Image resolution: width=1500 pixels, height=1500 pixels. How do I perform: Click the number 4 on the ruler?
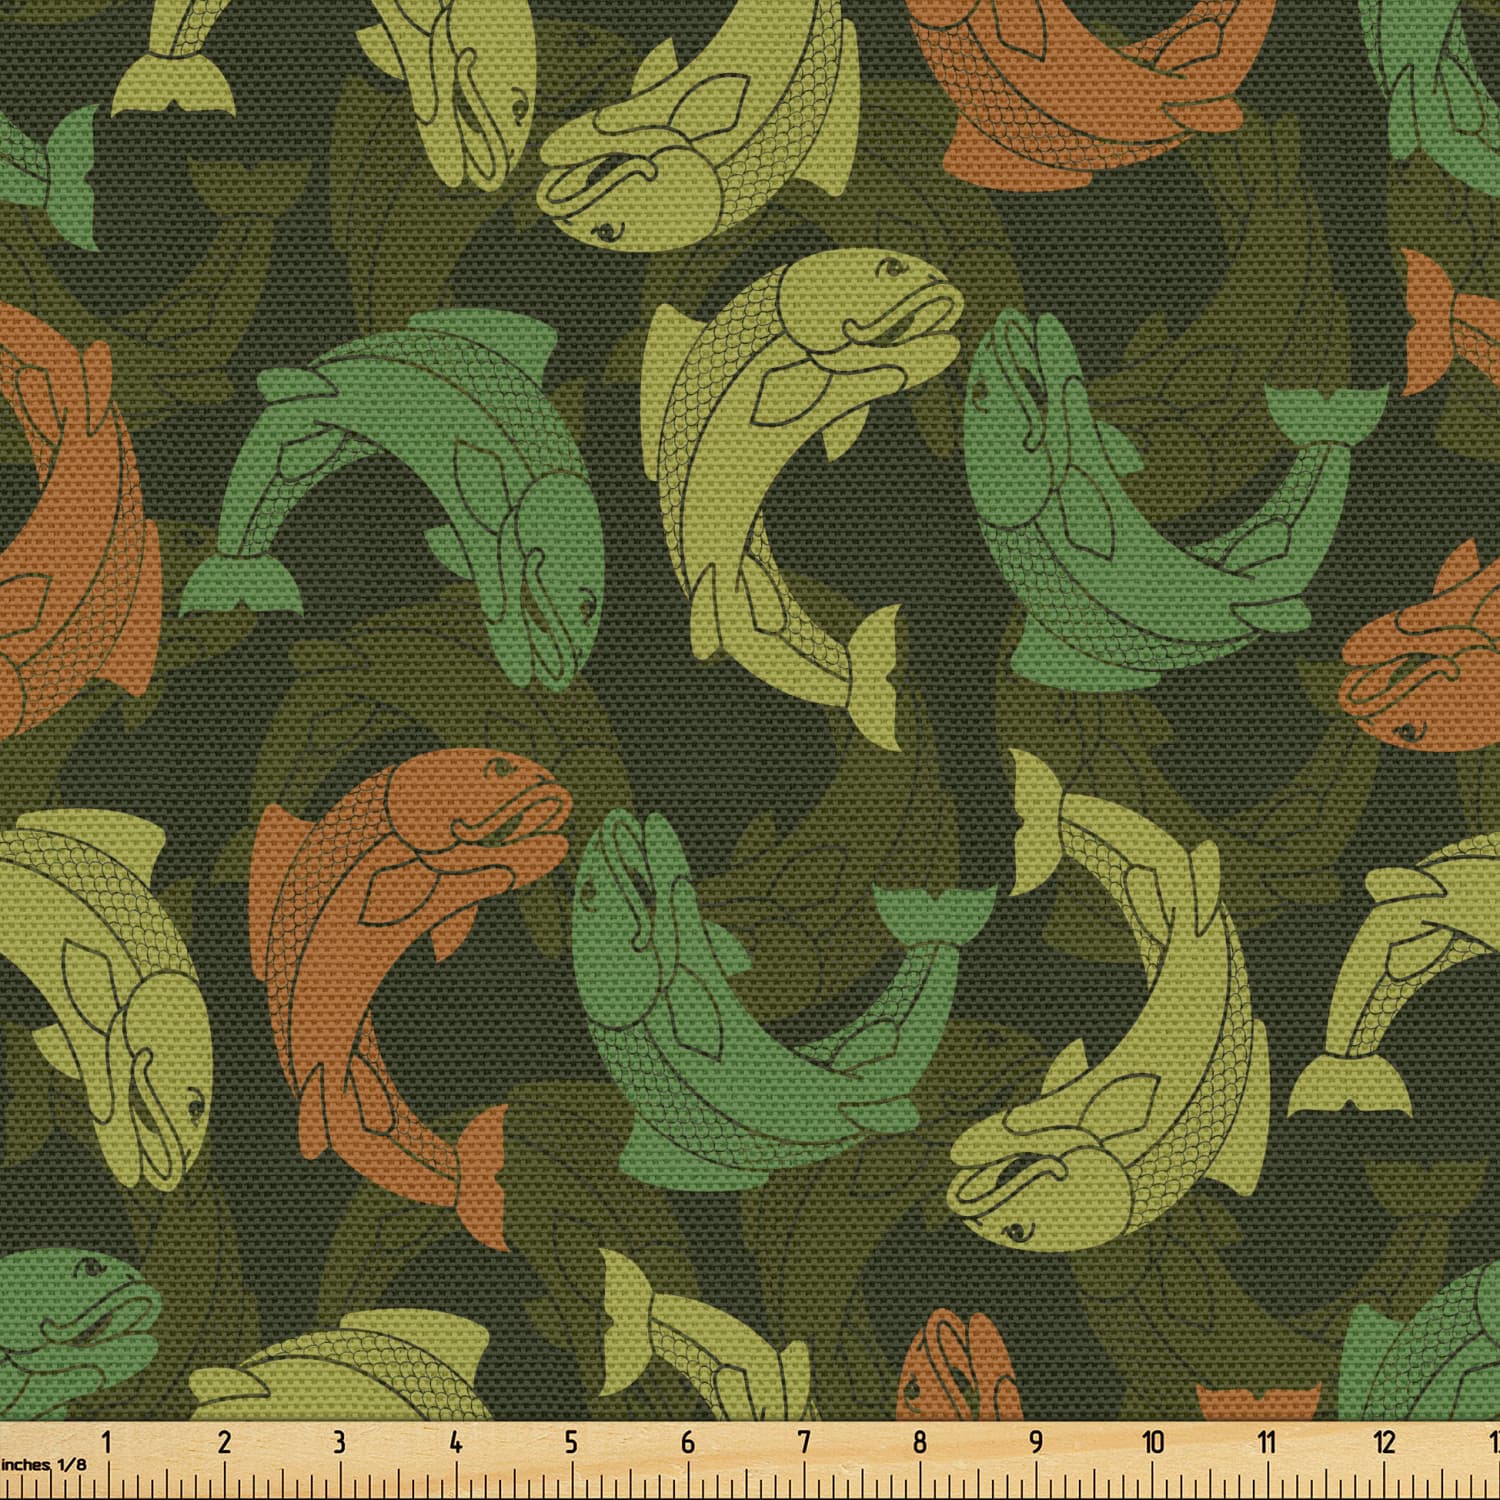coord(456,1441)
